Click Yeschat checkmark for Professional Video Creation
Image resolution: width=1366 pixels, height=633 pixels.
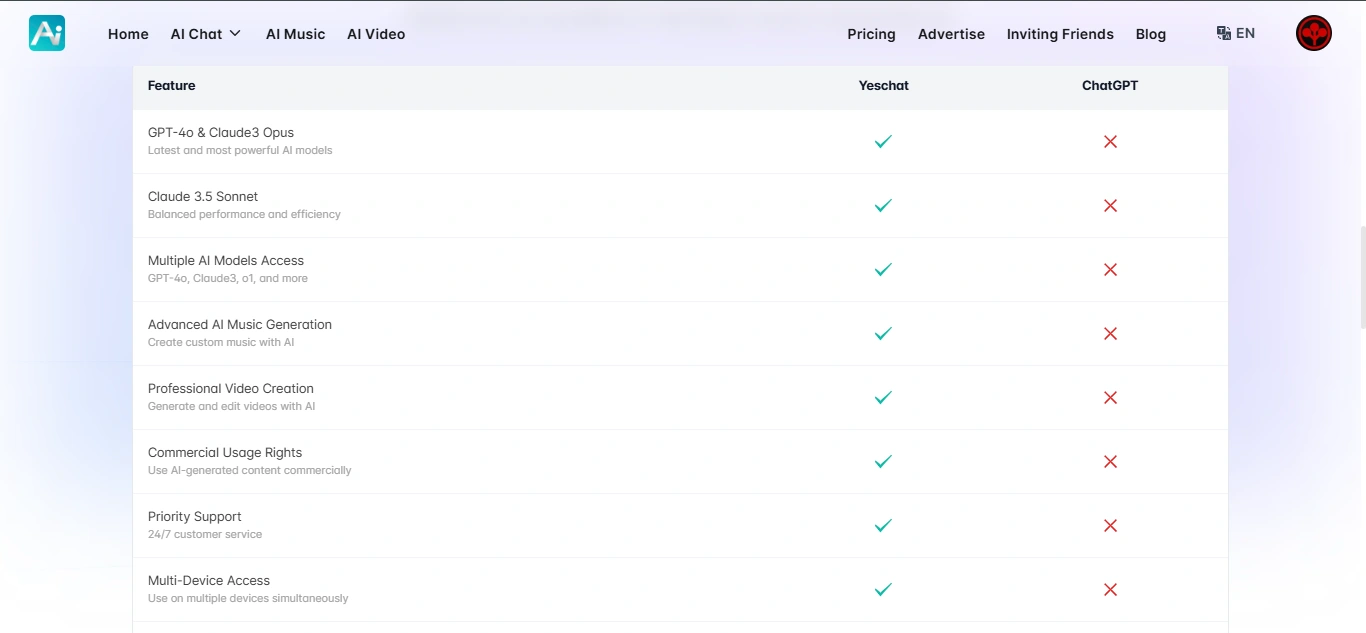(x=883, y=398)
